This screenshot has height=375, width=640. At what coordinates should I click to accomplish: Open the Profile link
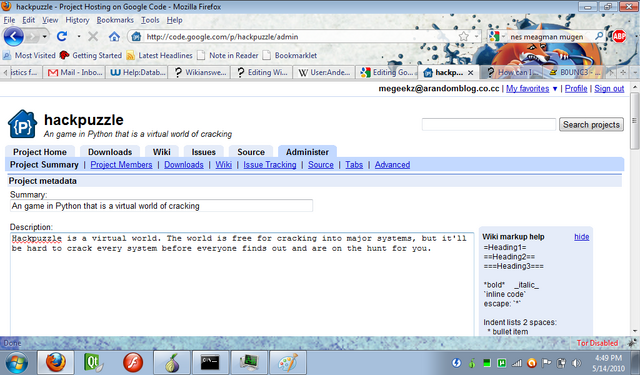(x=576, y=89)
